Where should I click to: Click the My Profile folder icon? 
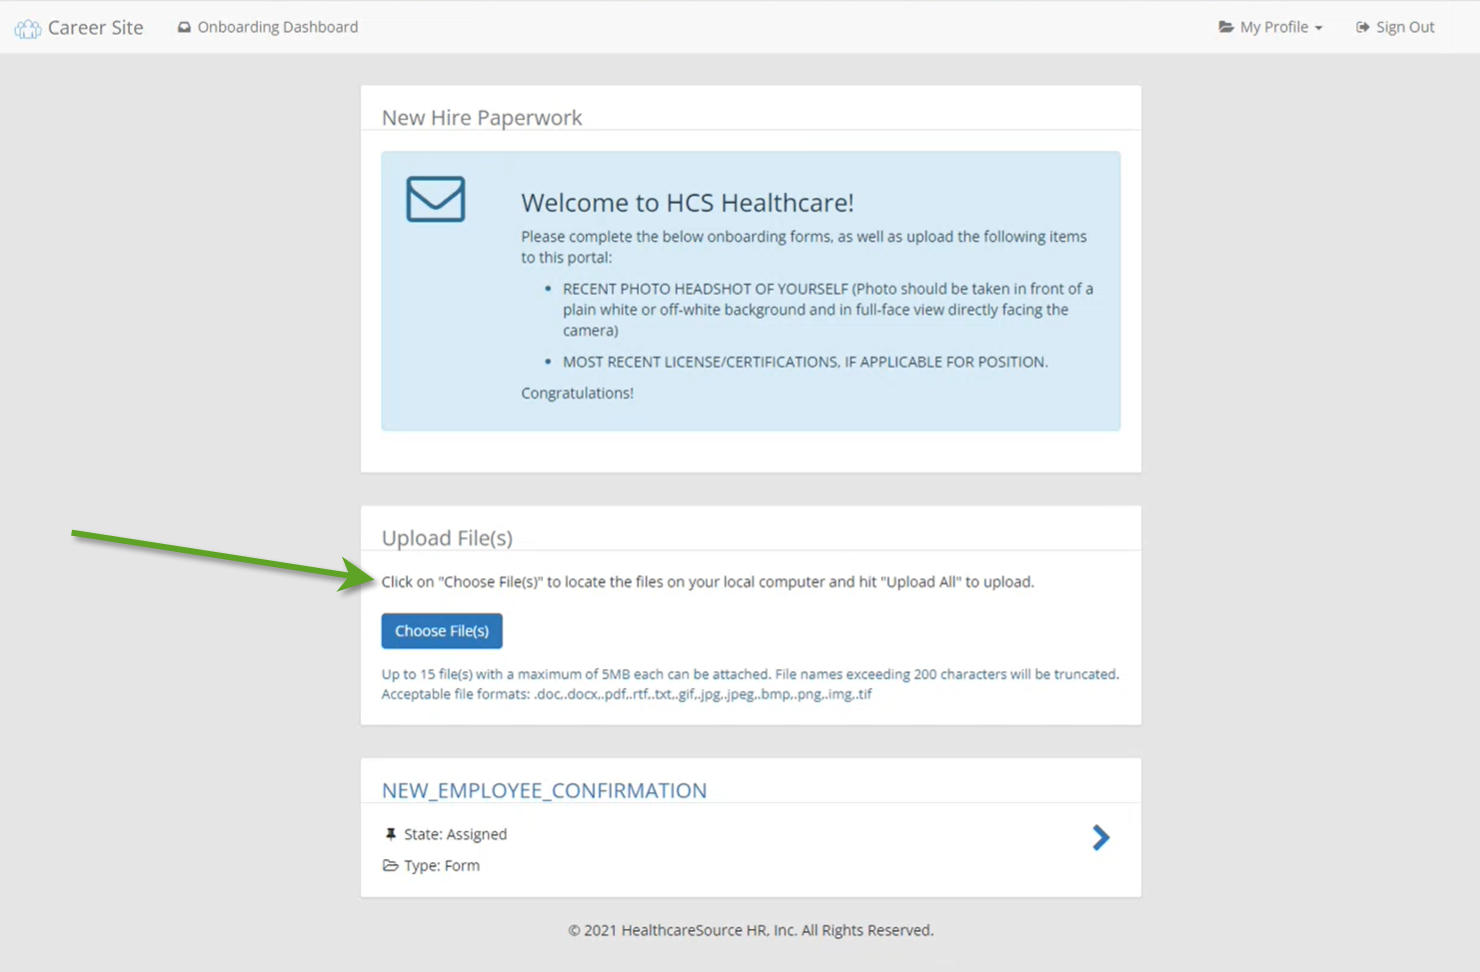pyautogui.click(x=1226, y=27)
